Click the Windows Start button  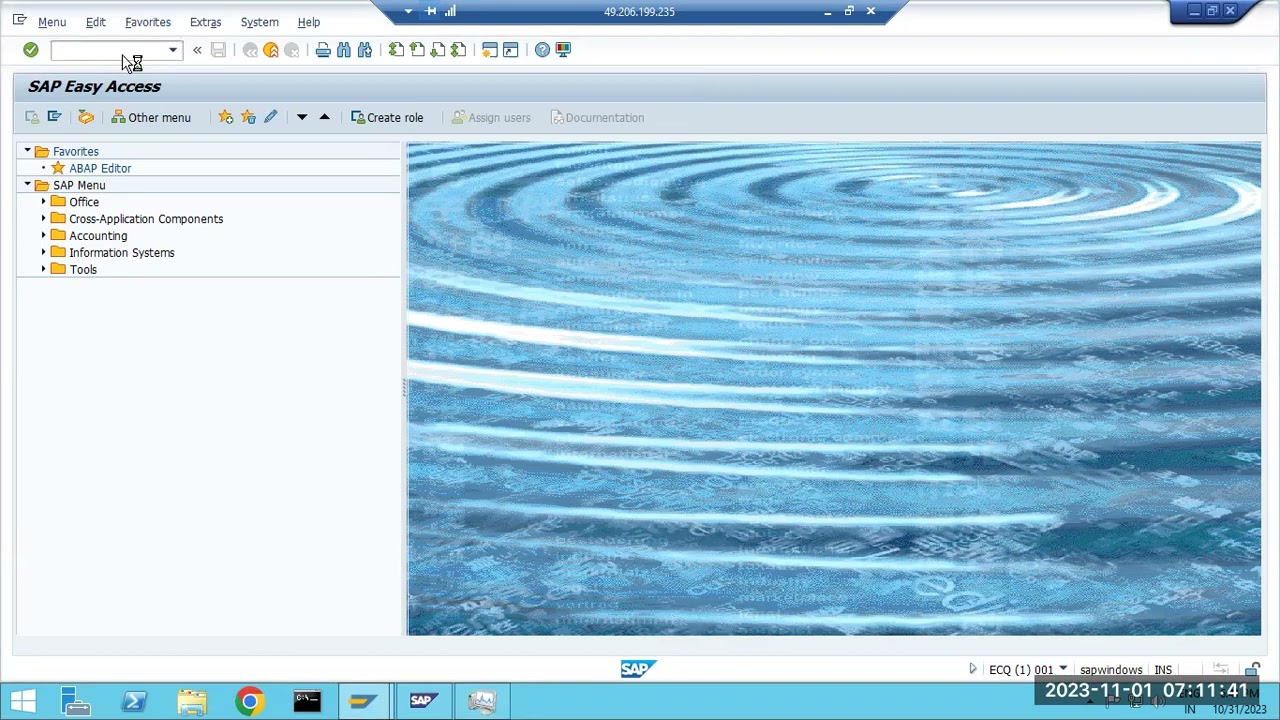[x=24, y=702]
